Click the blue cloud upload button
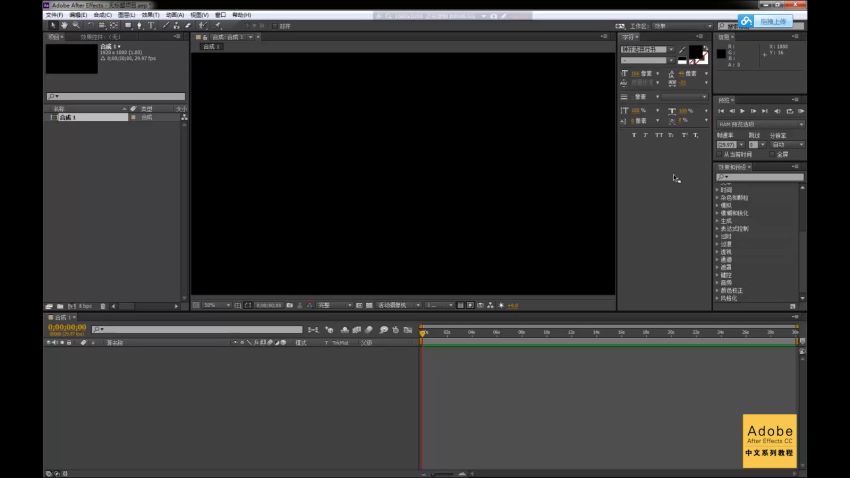The height and width of the screenshot is (478, 850). pyautogui.click(x=765, y=21)
